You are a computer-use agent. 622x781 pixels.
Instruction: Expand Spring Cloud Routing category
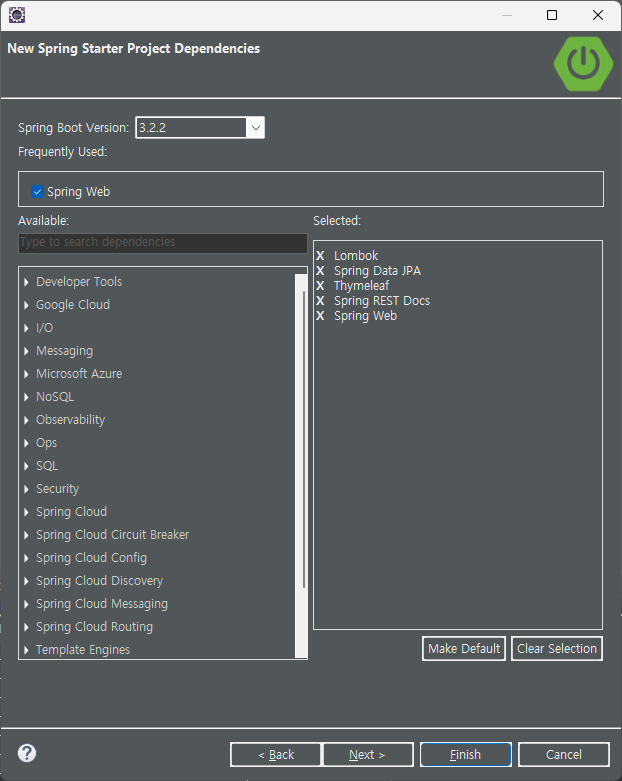click(x=26, y=627)
